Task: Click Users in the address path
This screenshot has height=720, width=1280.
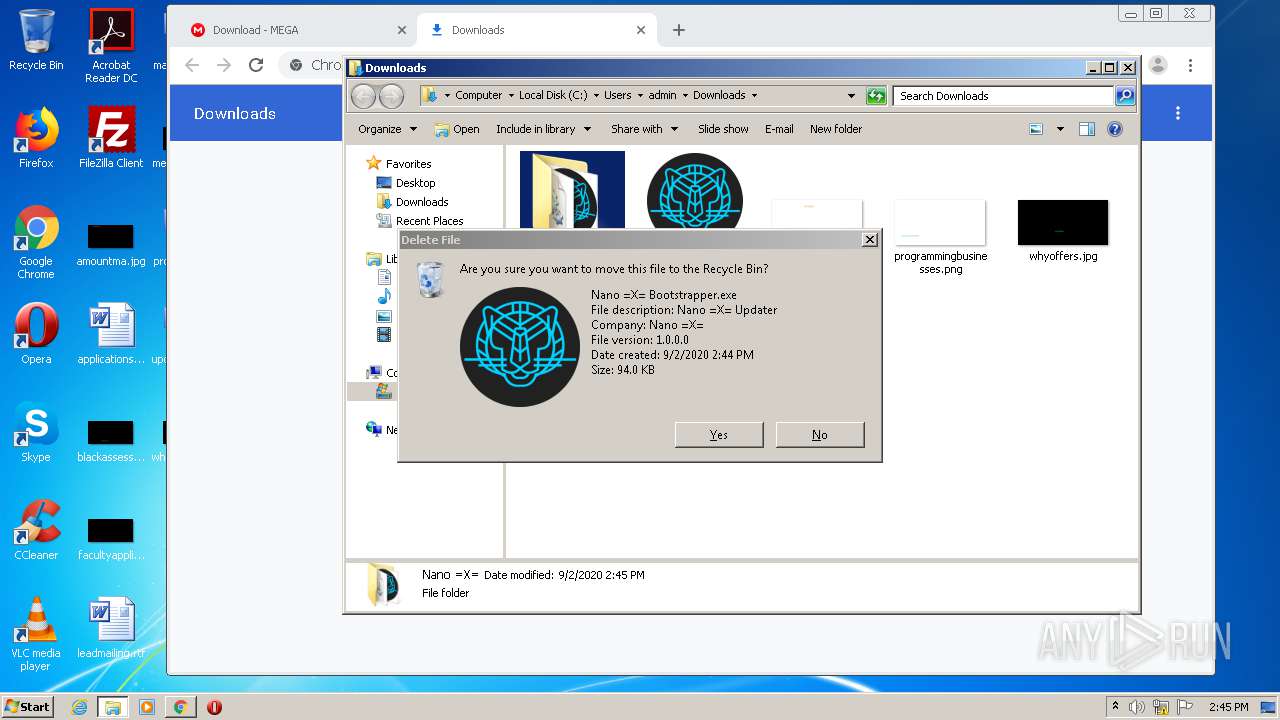Action: pos(617,95)
